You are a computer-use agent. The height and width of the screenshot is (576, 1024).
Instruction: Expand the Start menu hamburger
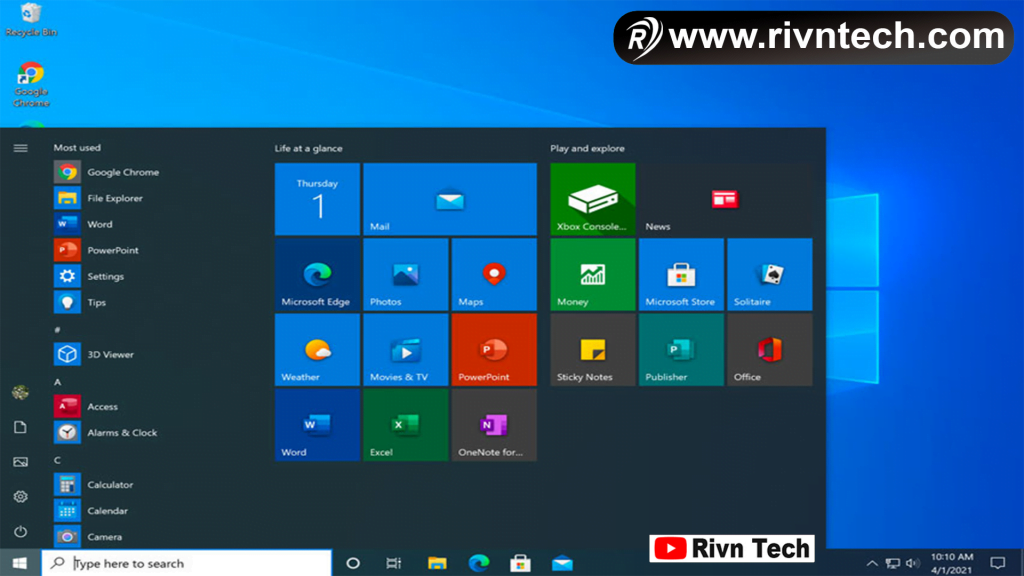(20, 148)
